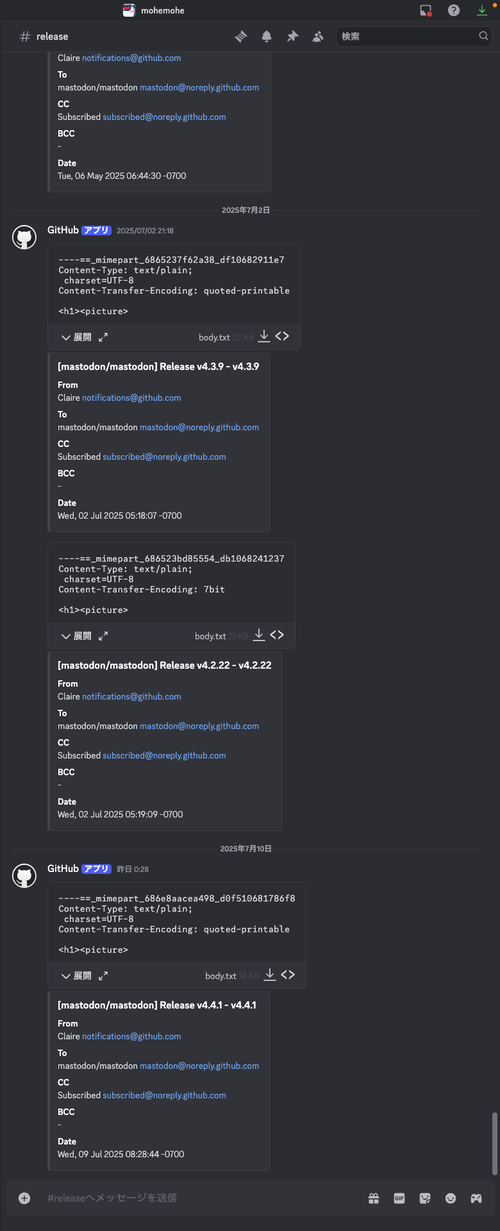Open the gift icon in message bar

tap(373, 1198)
